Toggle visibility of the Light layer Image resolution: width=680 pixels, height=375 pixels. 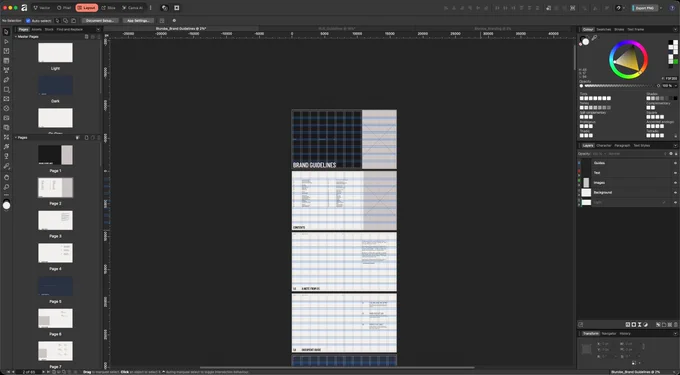675,202
